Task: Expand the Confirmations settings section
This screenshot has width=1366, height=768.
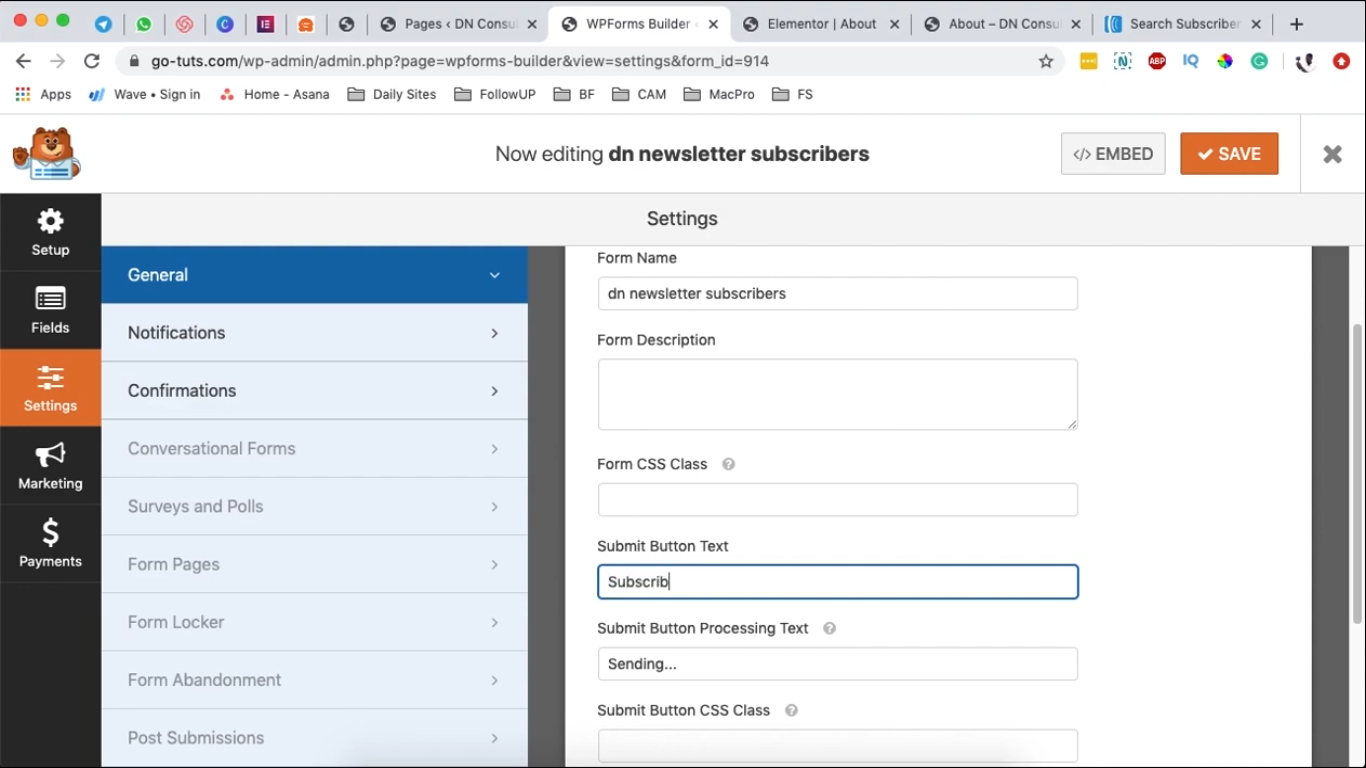Action: [314, 391]
